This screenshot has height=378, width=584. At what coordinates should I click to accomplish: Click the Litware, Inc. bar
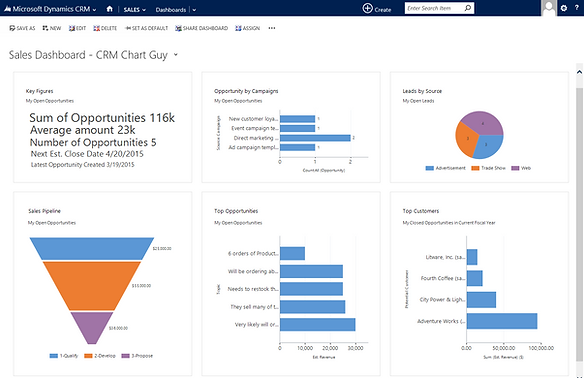pyautogui.click(x=472, y=257)
